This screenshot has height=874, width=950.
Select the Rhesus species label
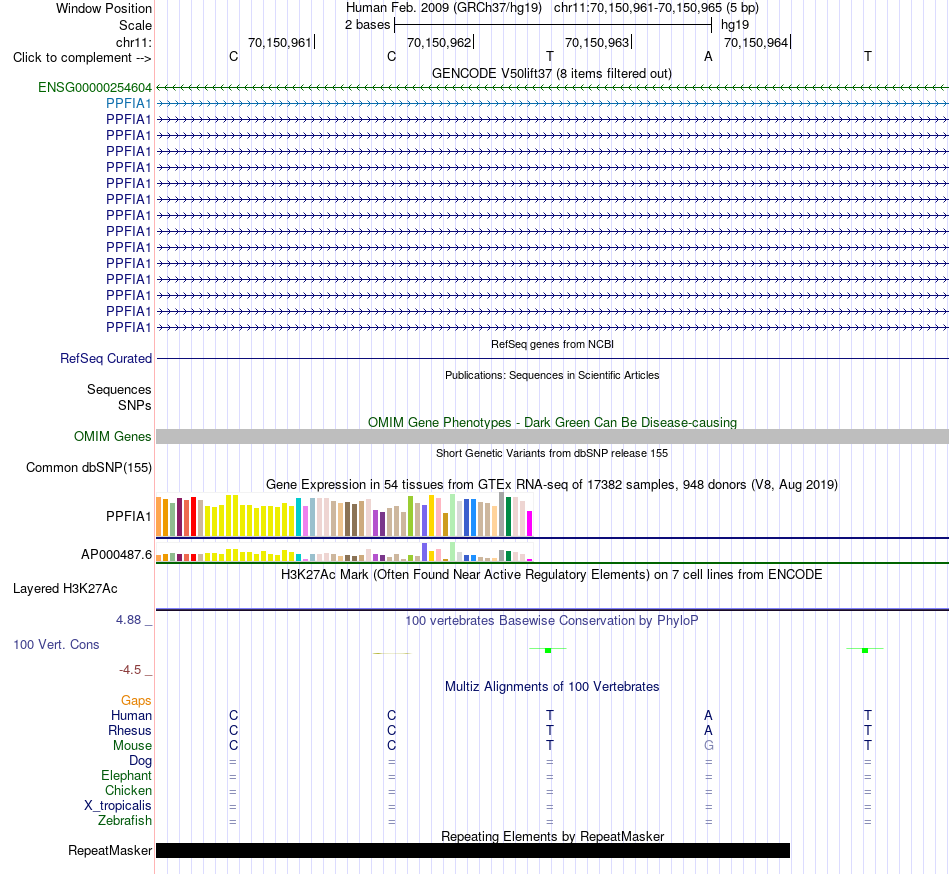pyautogui.click(x=130, y=730)
